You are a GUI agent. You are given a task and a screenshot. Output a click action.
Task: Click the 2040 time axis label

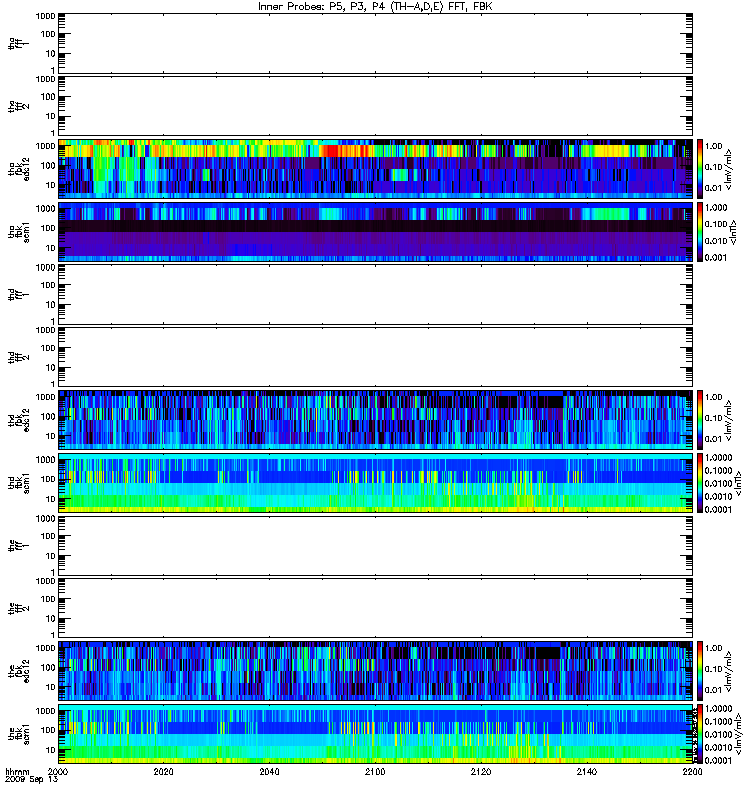click(x=269, y=771)
